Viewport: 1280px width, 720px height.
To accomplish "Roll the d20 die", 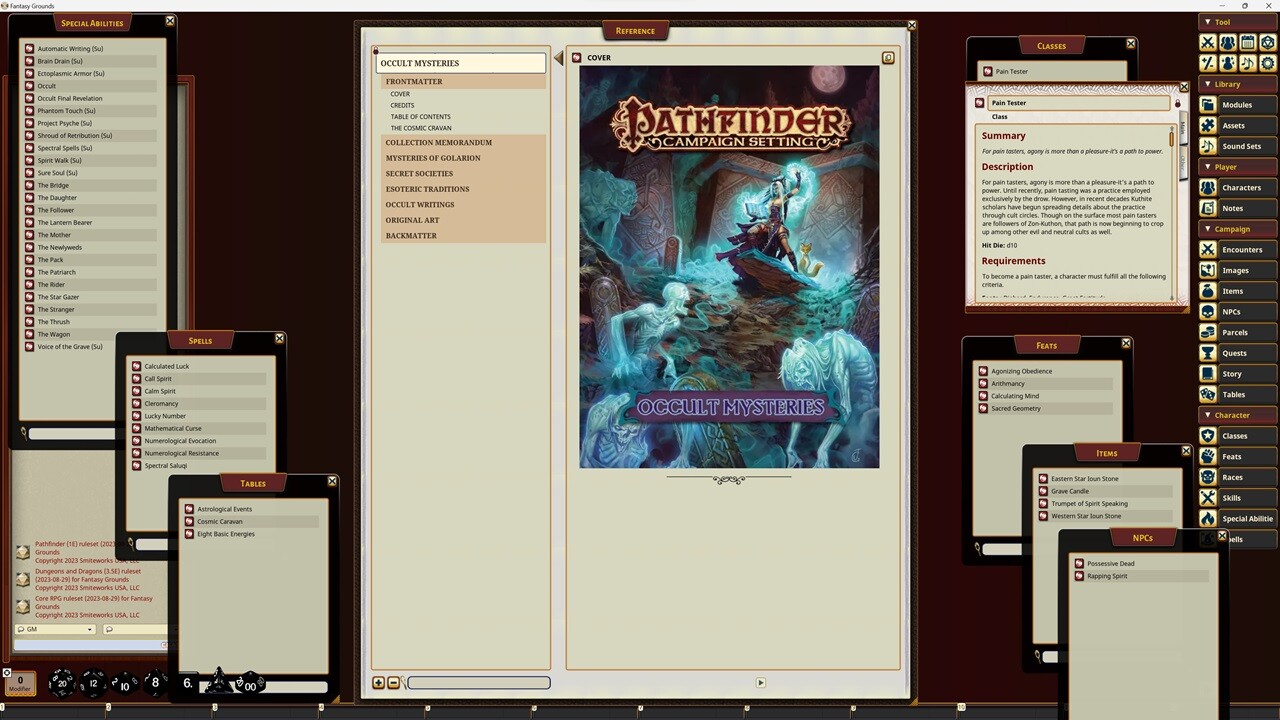I will [61, 683].
